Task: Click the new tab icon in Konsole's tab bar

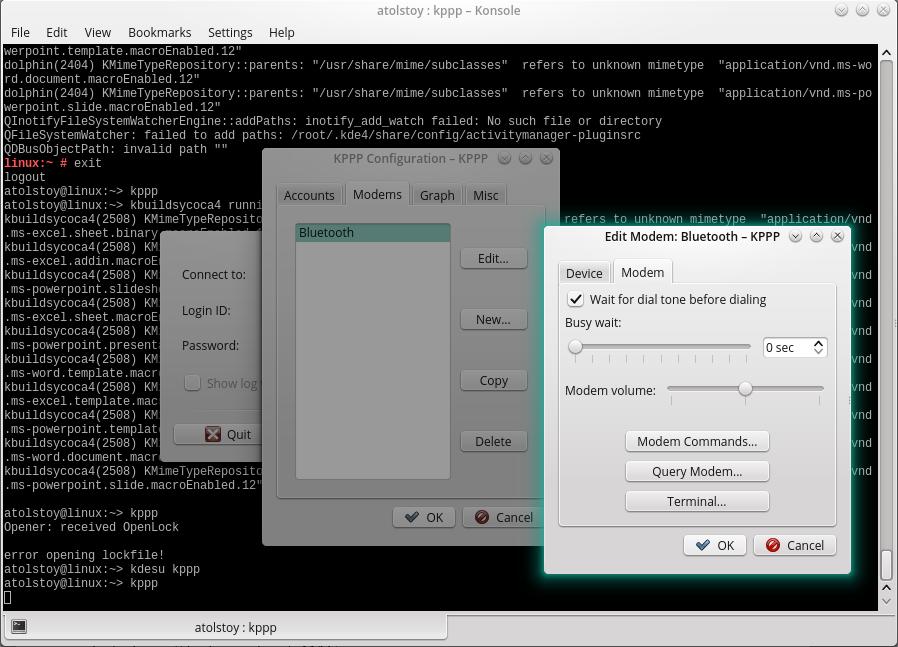Action: tap(19, 627)
